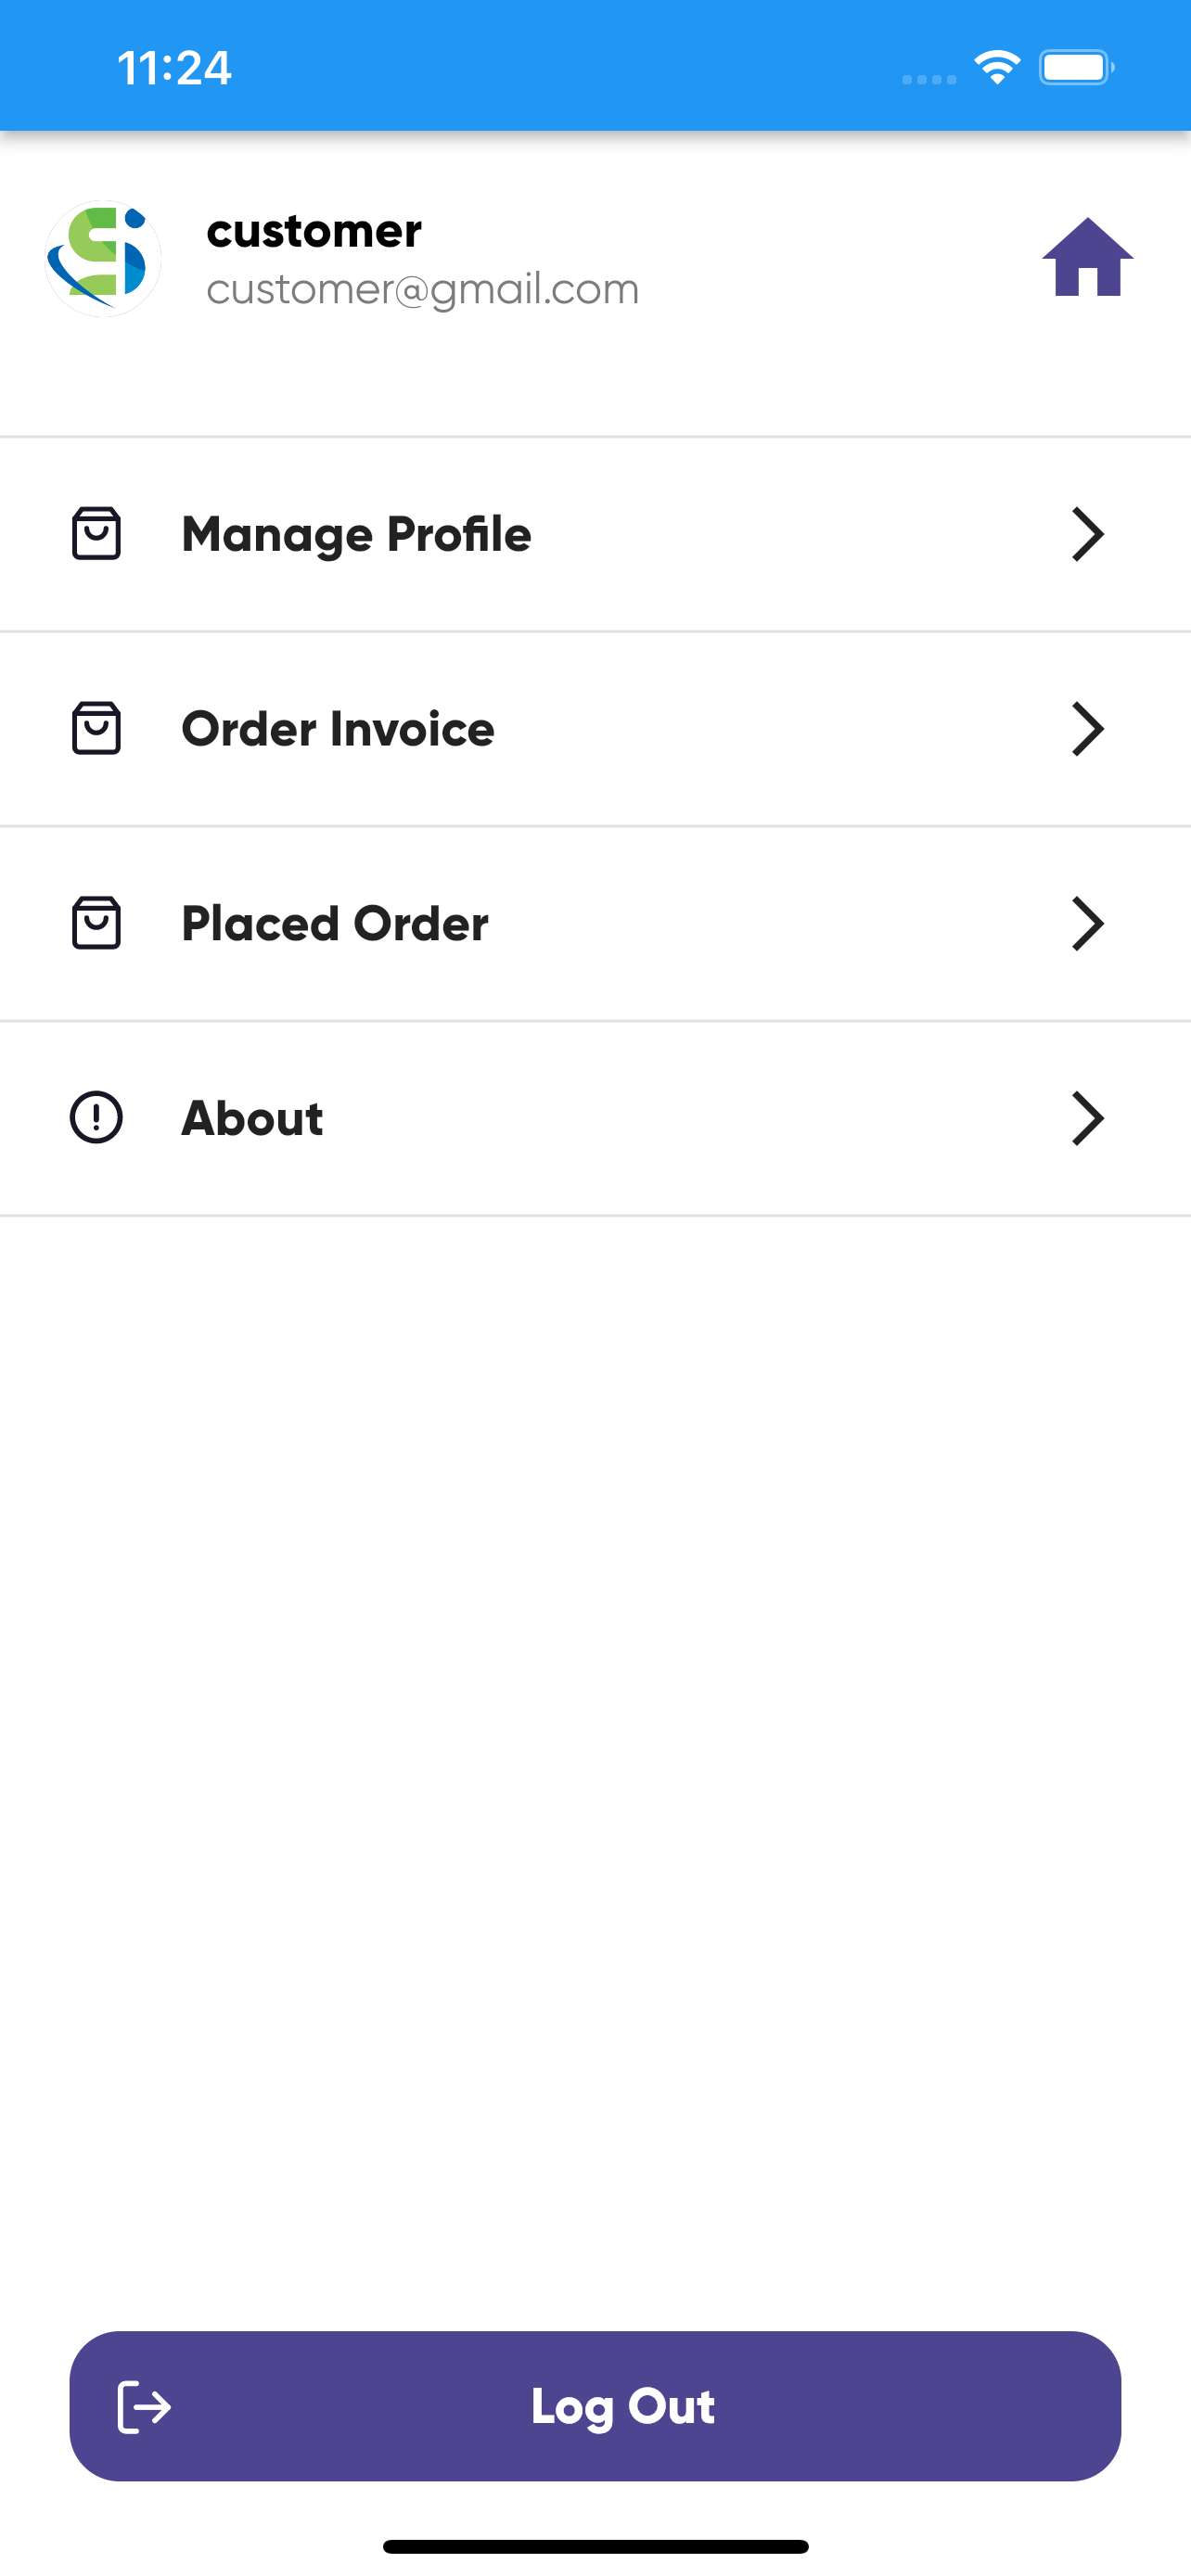Screen dimensions: 1191x2576
Task: Tap the bag icon beside Manage Profile
Action: tap(96, 533)
